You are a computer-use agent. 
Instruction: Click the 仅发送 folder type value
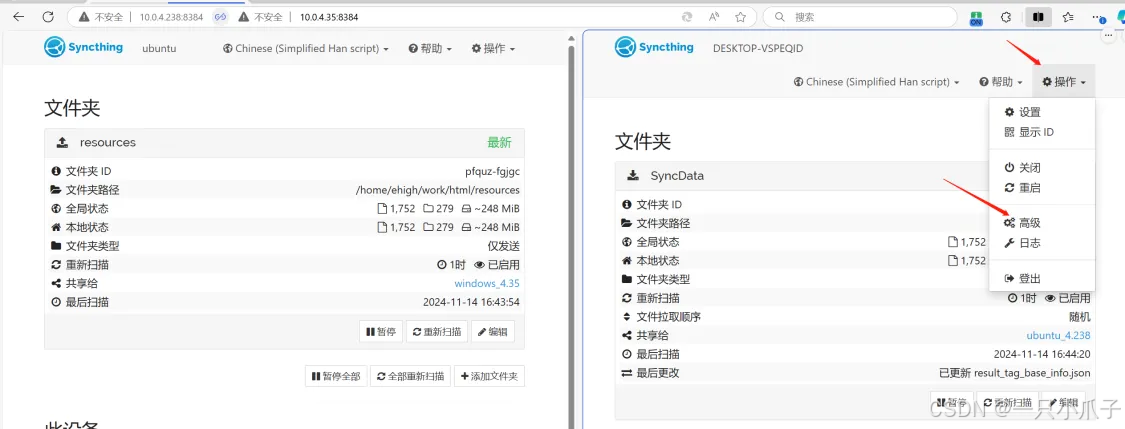pos(504,246)
